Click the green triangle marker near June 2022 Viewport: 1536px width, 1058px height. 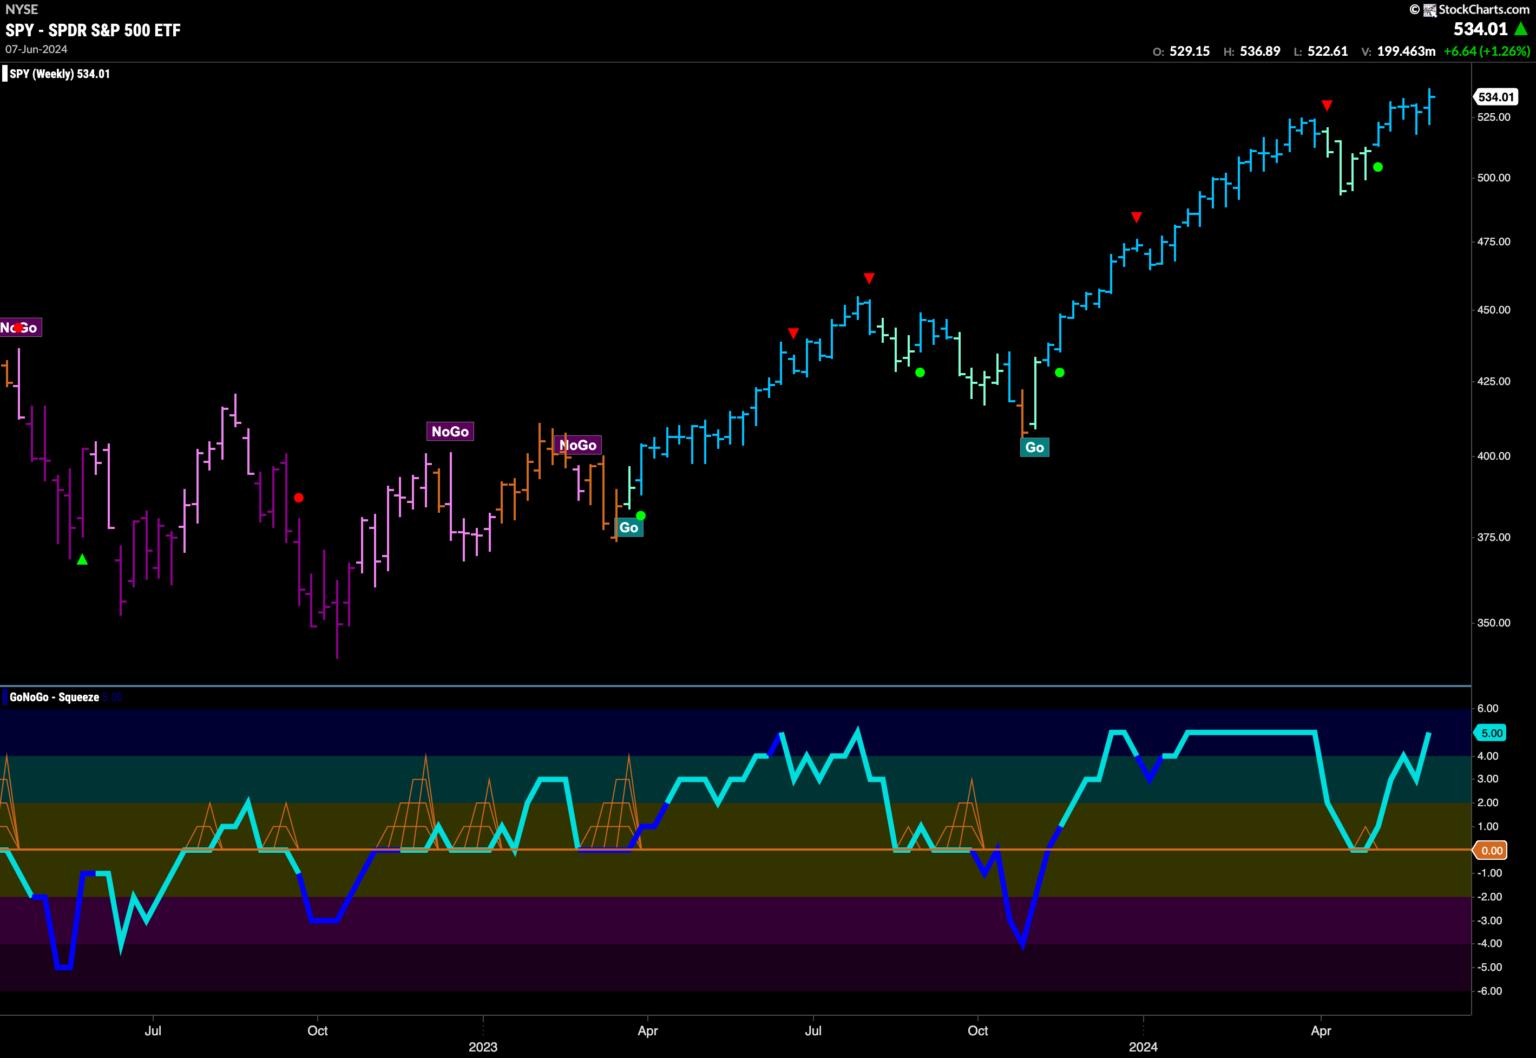click(82, 560)
